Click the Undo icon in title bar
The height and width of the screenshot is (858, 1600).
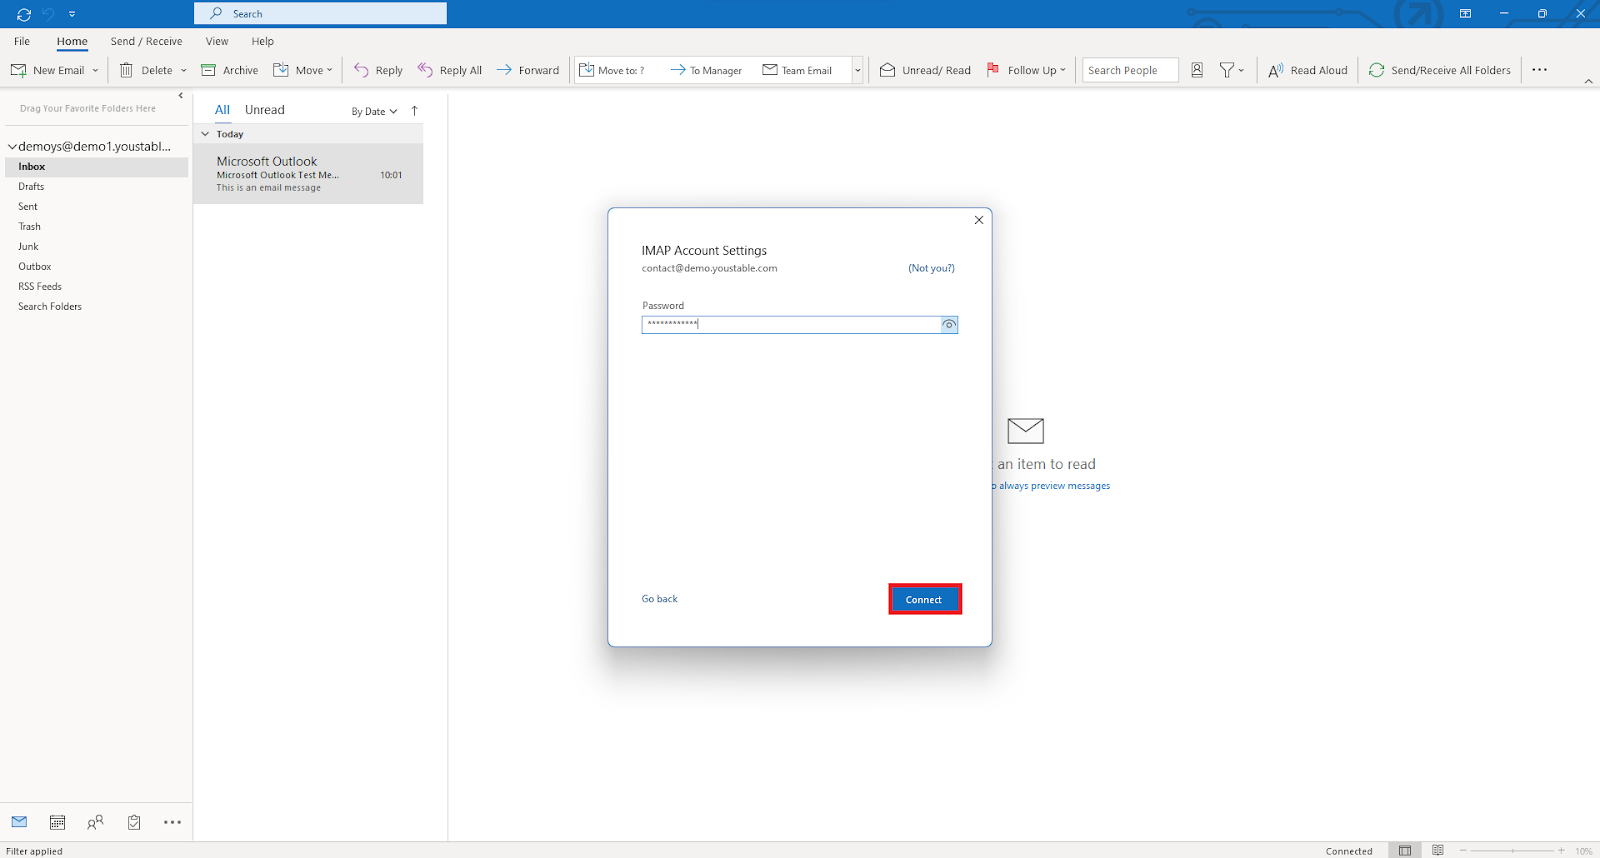coord(48,14)
